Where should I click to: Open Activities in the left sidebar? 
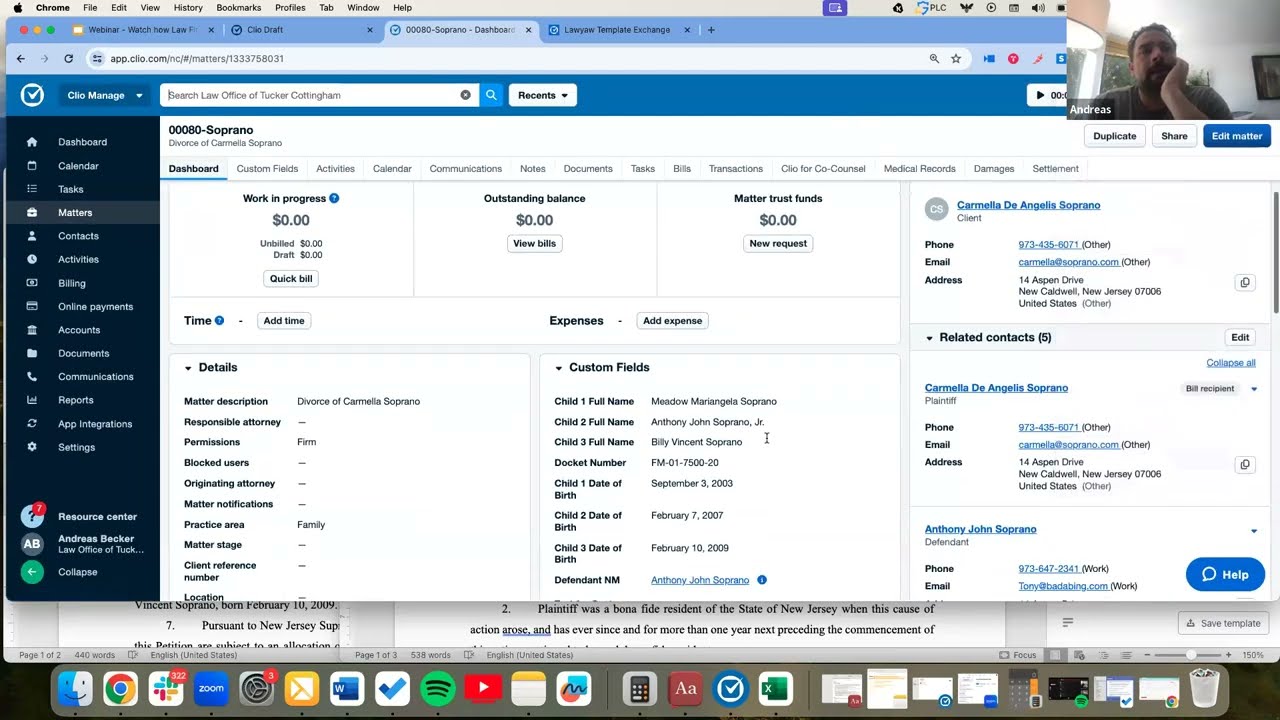click(78, 259)
